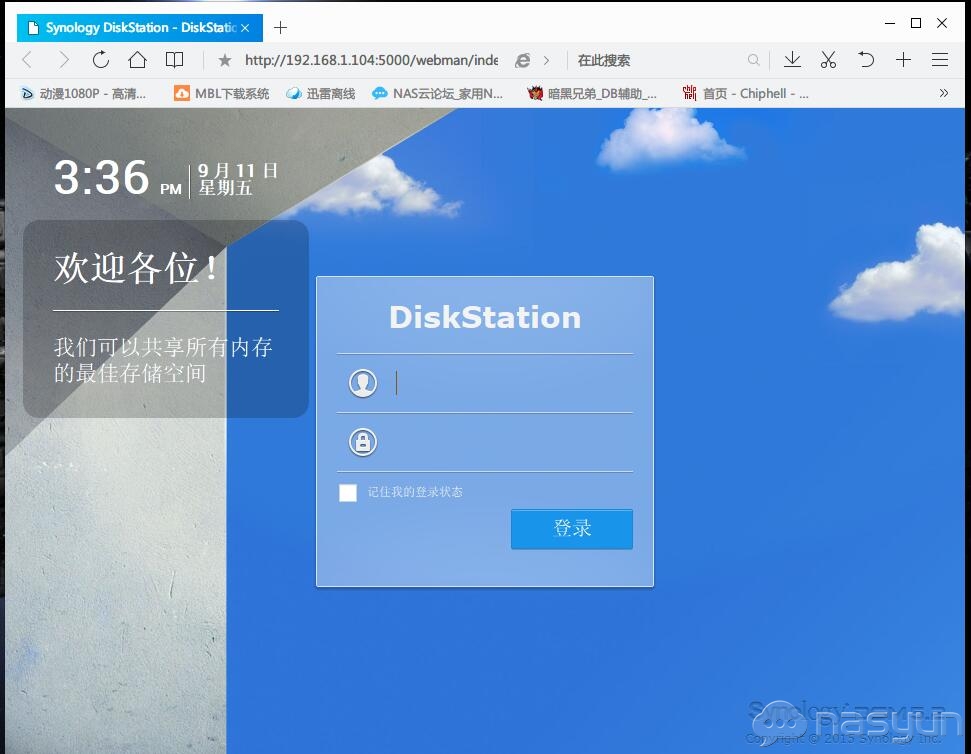
Task: Select the Synology DiskStation tab
Action: pyautogui.click(x=130, y=27)
